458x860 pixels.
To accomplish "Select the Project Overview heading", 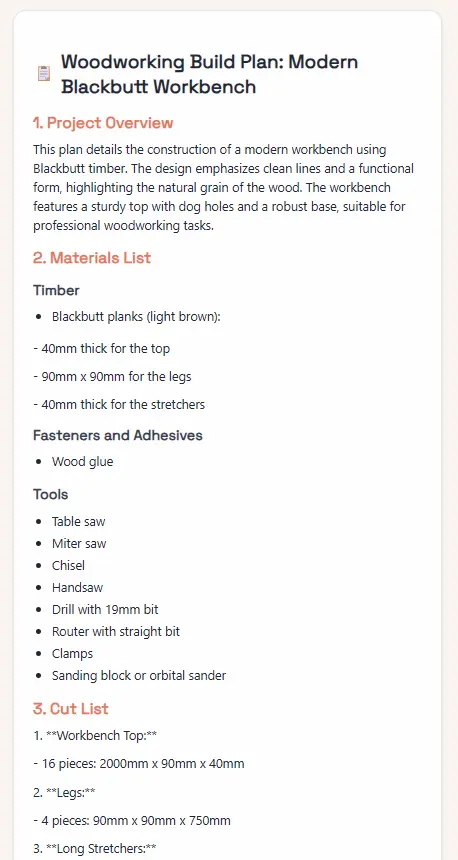I will (103, 122).
